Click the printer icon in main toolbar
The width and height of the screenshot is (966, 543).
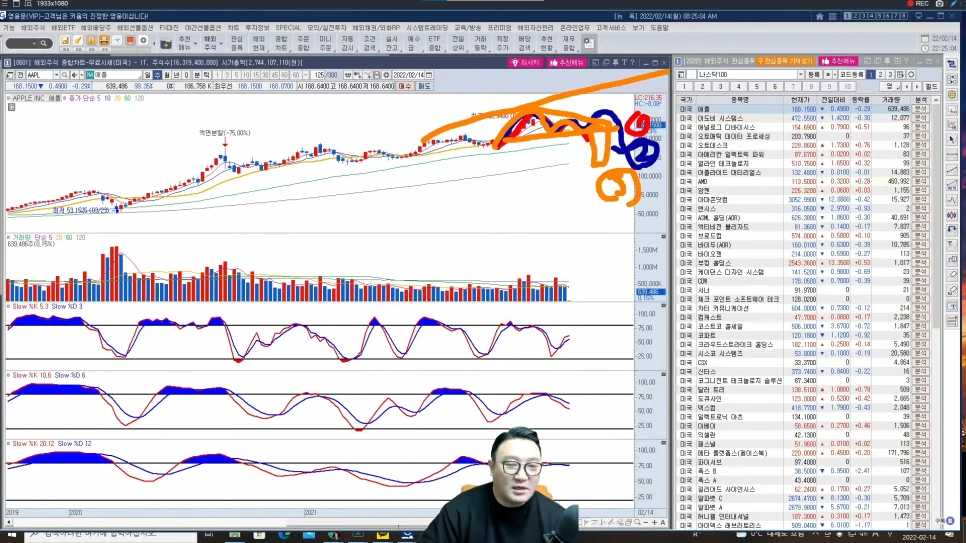(104, 41)
